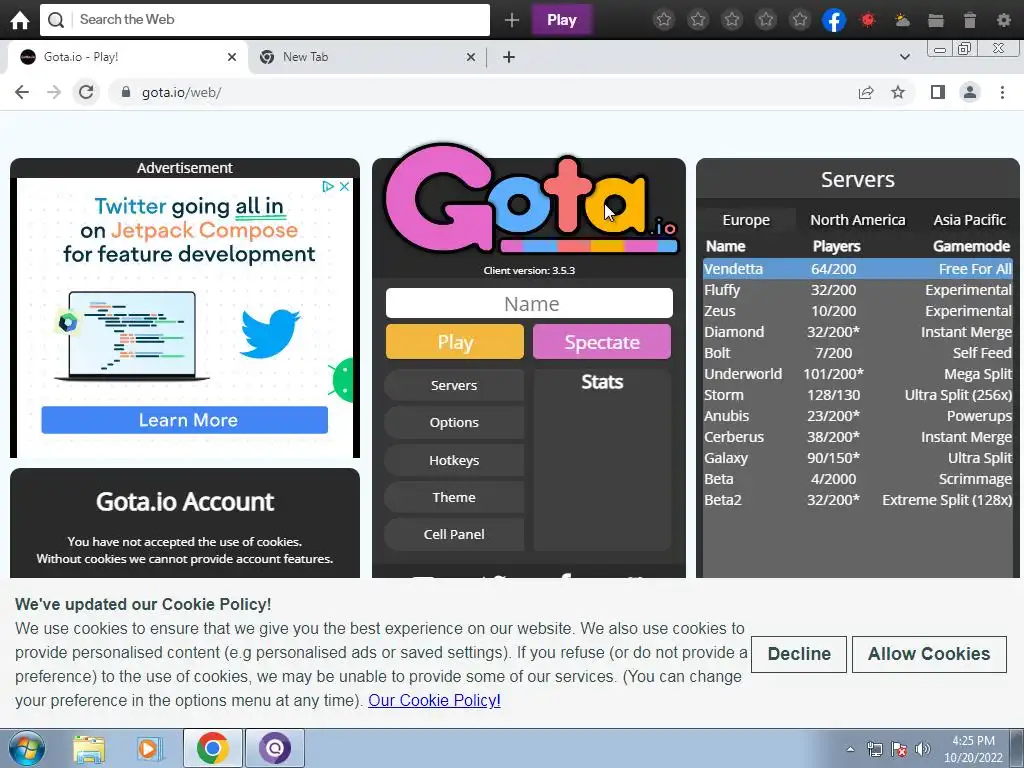Click the purple Play button in top bar
Screen dimensions: 1024x768
click(562, 20)
